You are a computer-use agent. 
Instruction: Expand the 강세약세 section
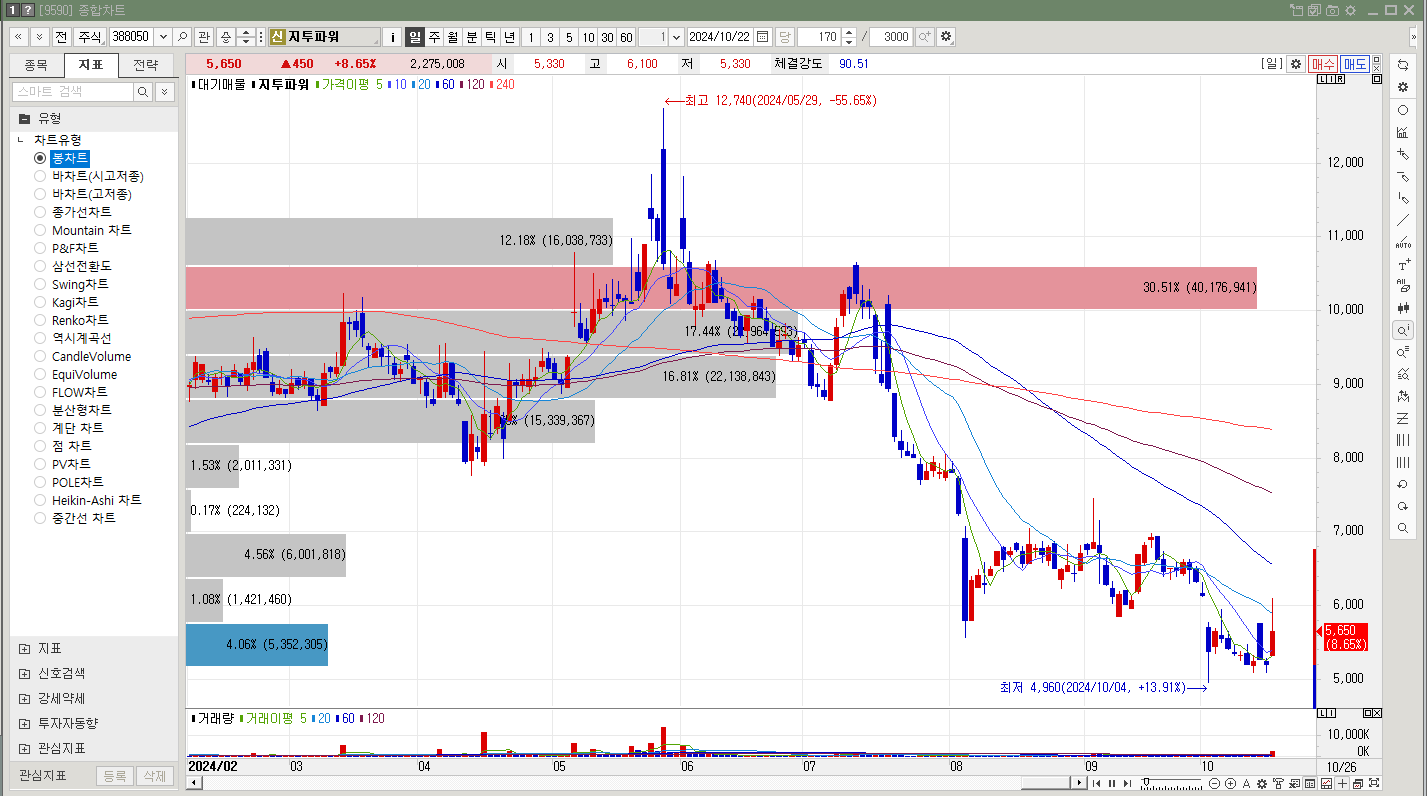click(x=24, y=698)
